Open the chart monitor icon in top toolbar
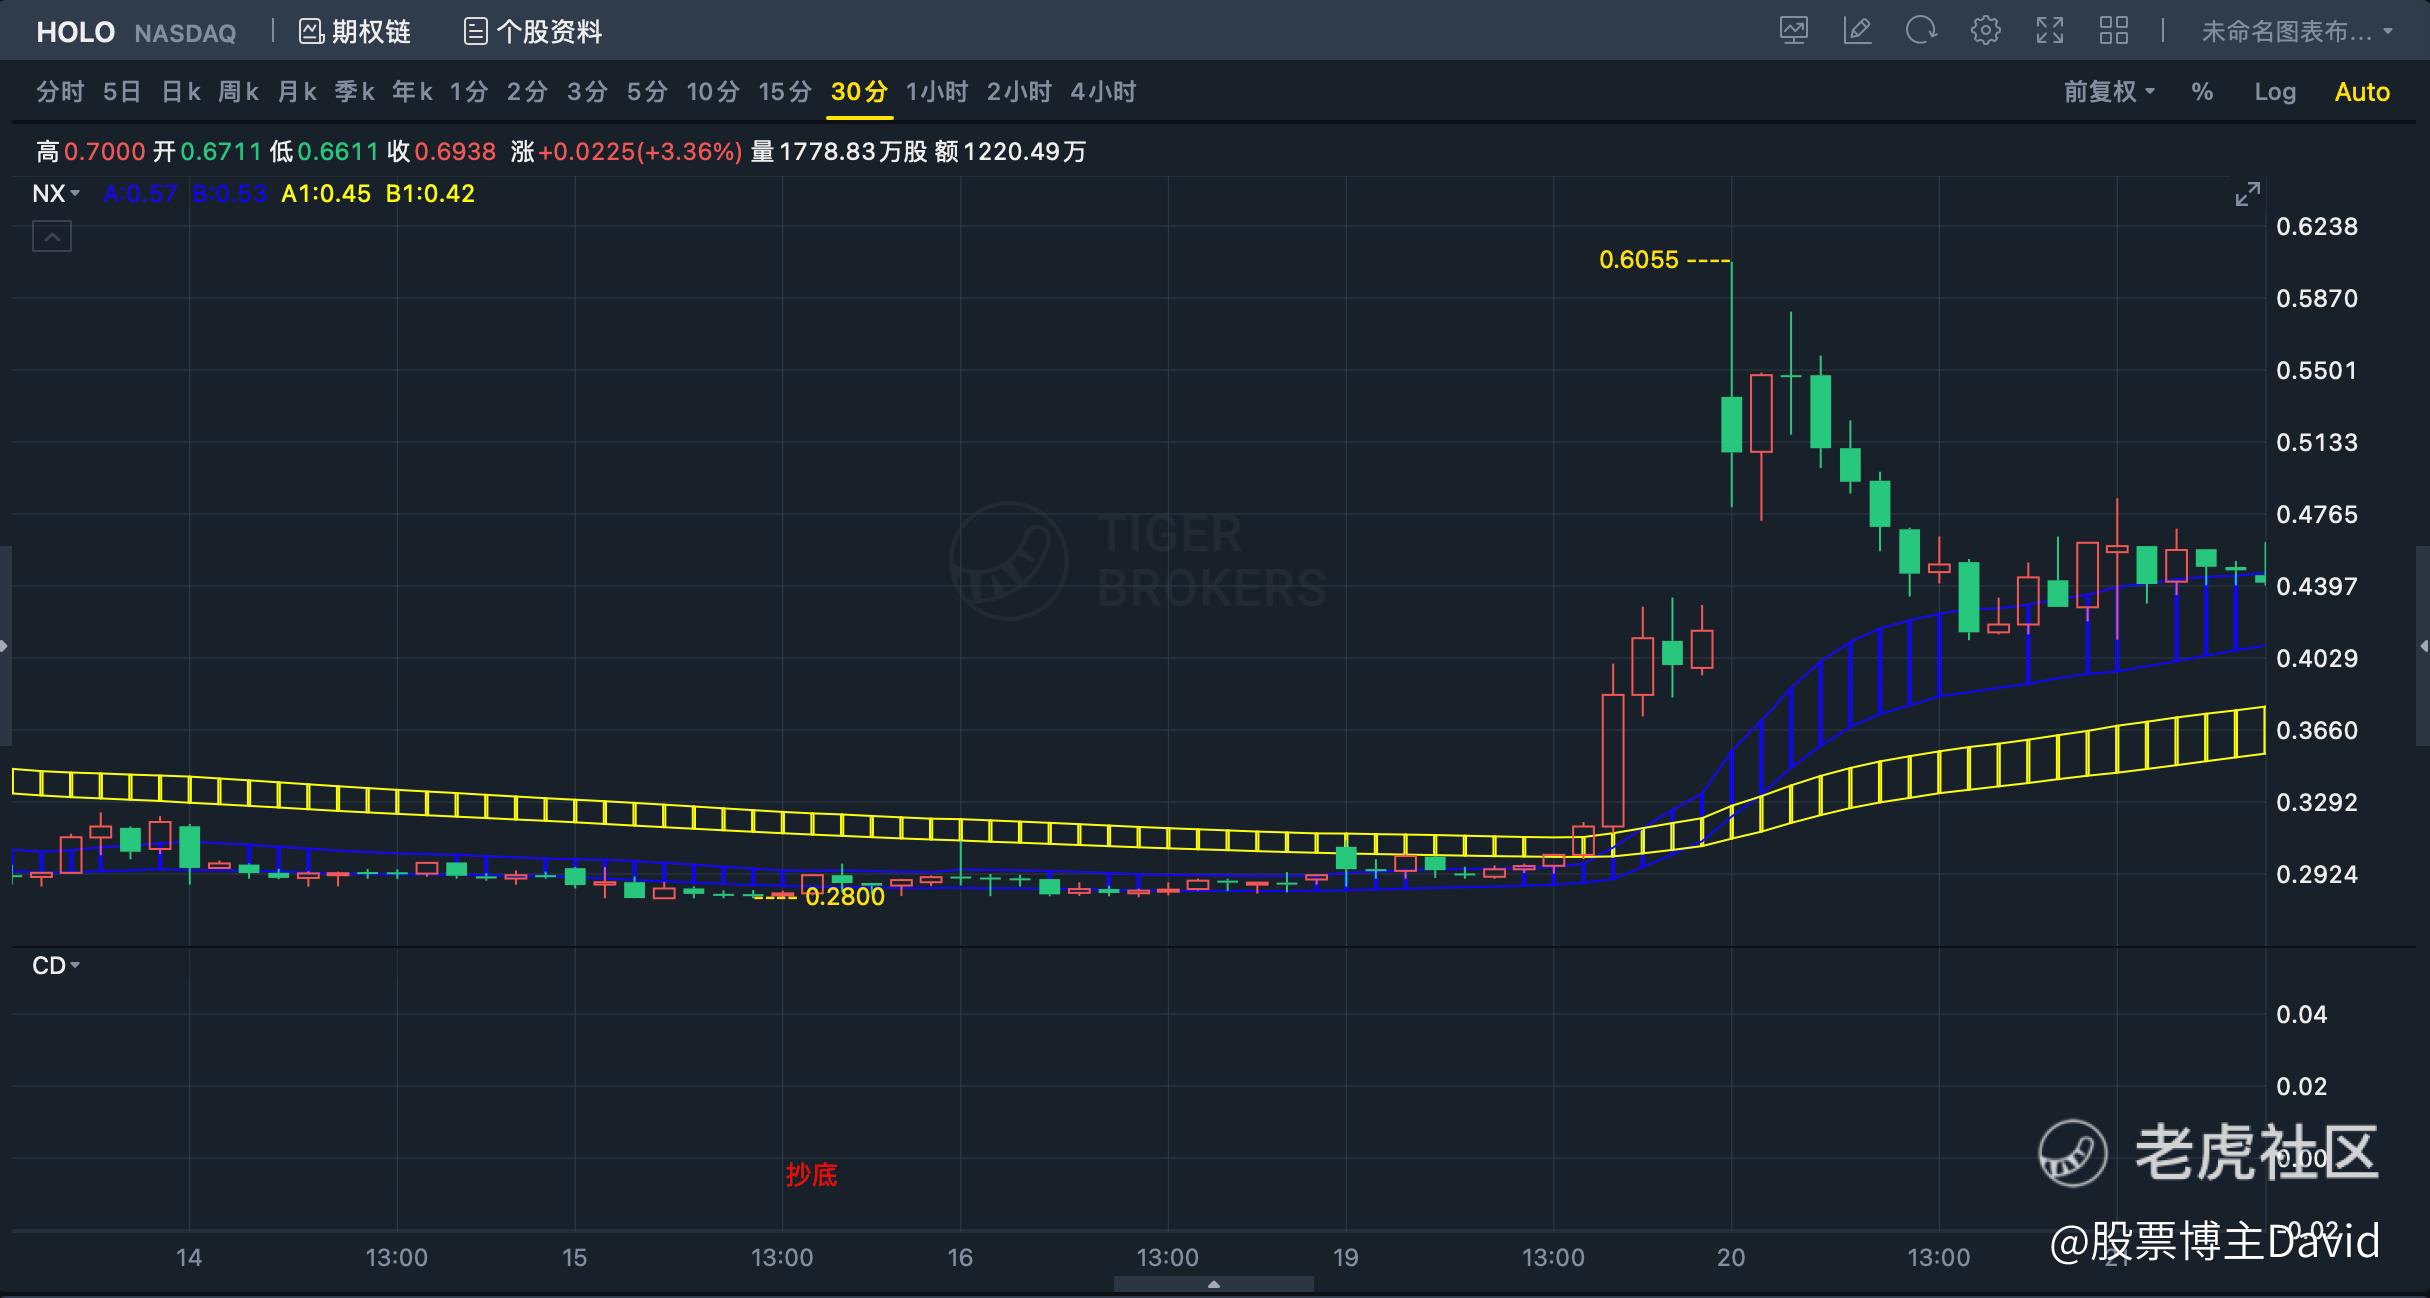Screen dimensions: 2430x1298 point(1794,31)
